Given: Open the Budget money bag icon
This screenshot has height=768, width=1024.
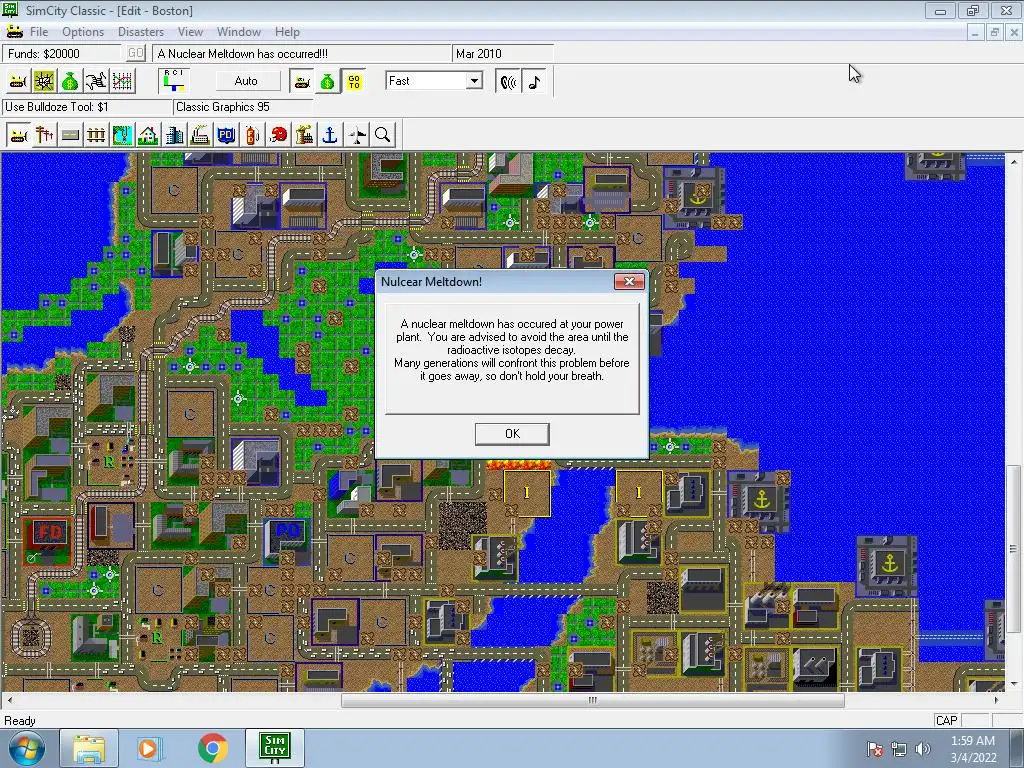Looking at the screenshot, I should pyautogui.click(x=70, y=81).
